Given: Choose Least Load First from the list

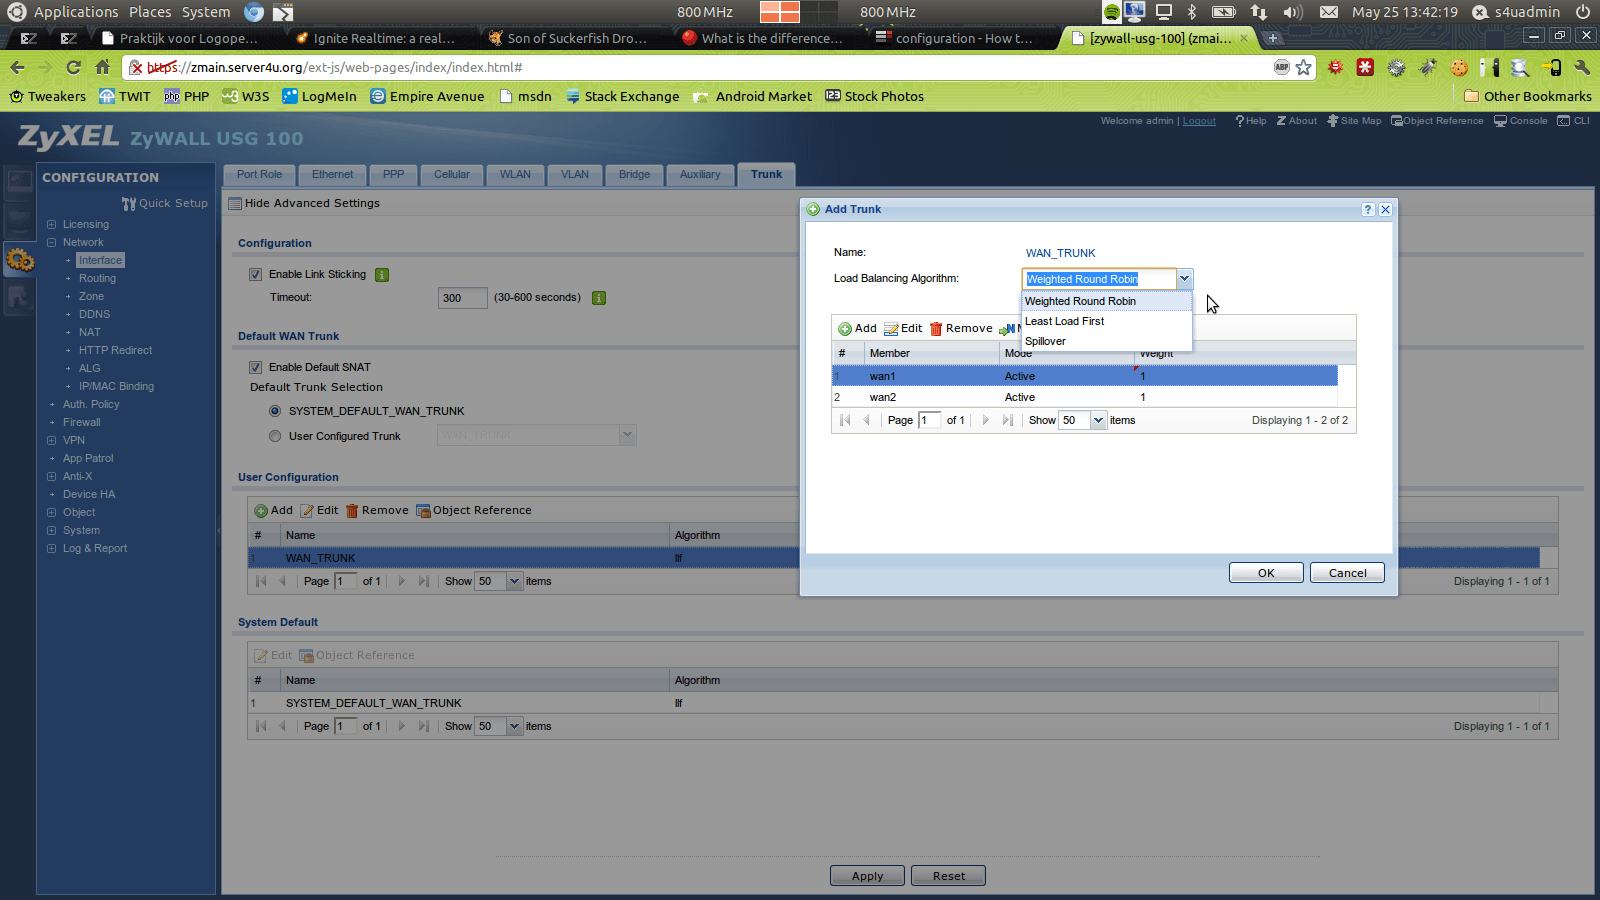Looking at the screenshot, I should point(1106,321).
